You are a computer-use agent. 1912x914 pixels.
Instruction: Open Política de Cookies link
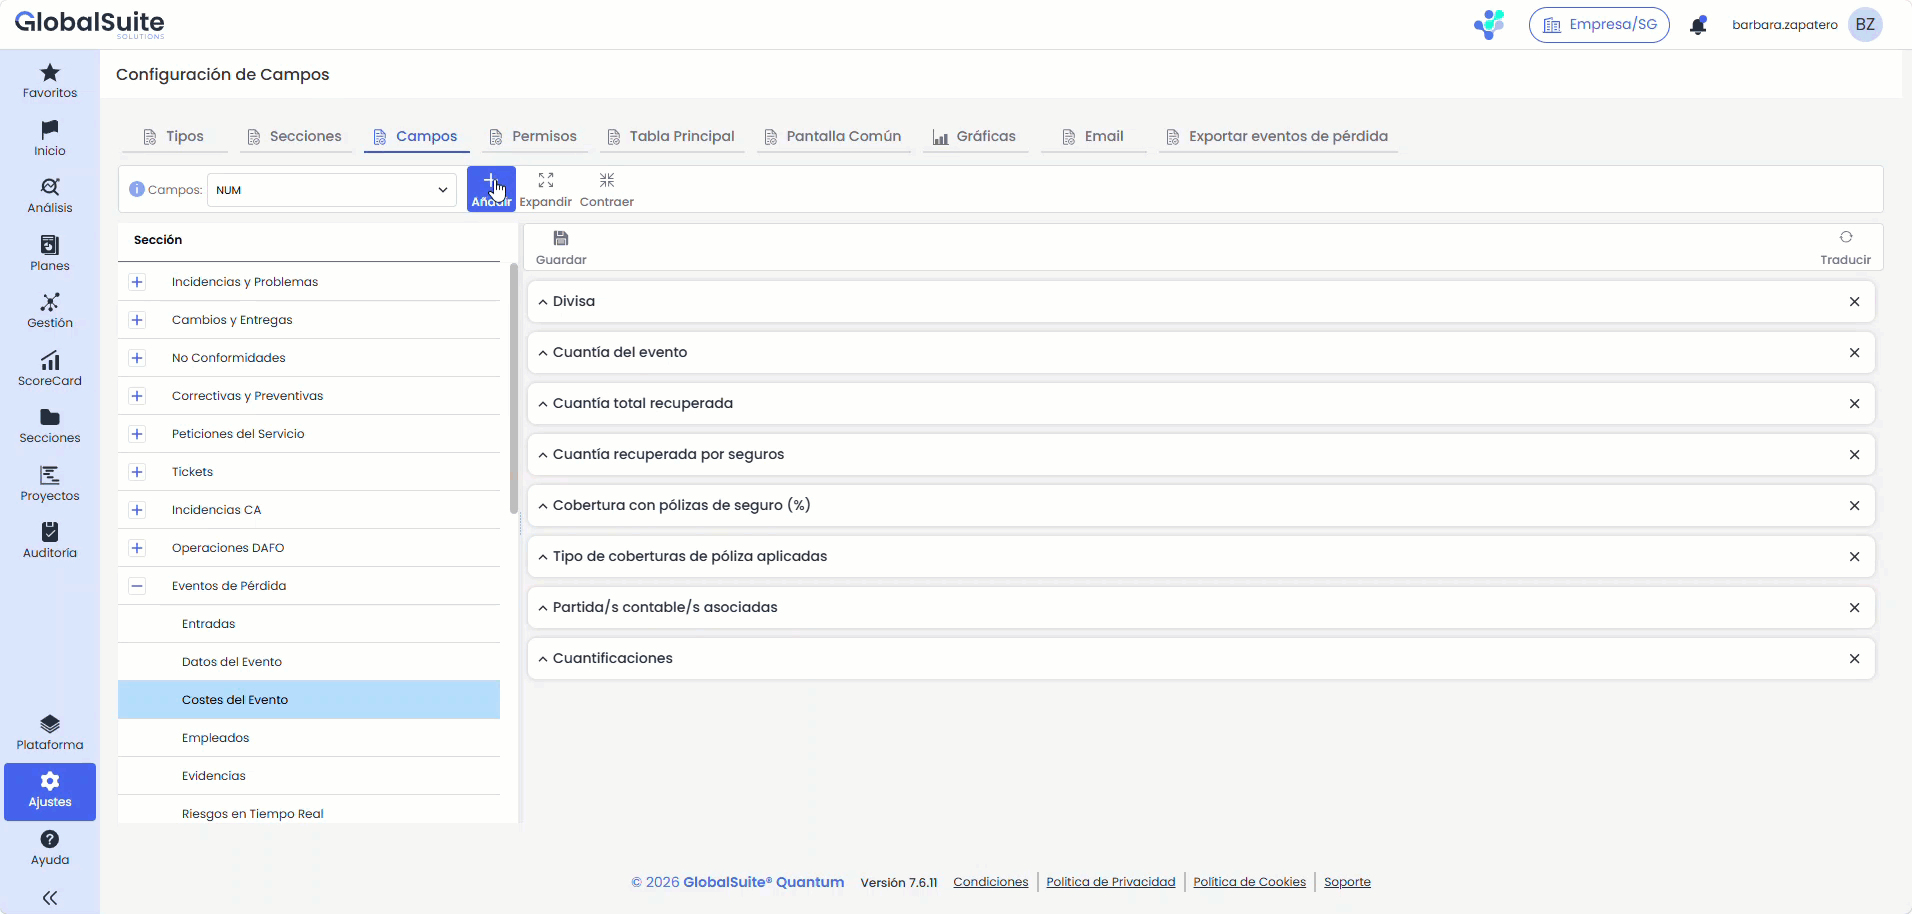click(x=1249, y=882)
